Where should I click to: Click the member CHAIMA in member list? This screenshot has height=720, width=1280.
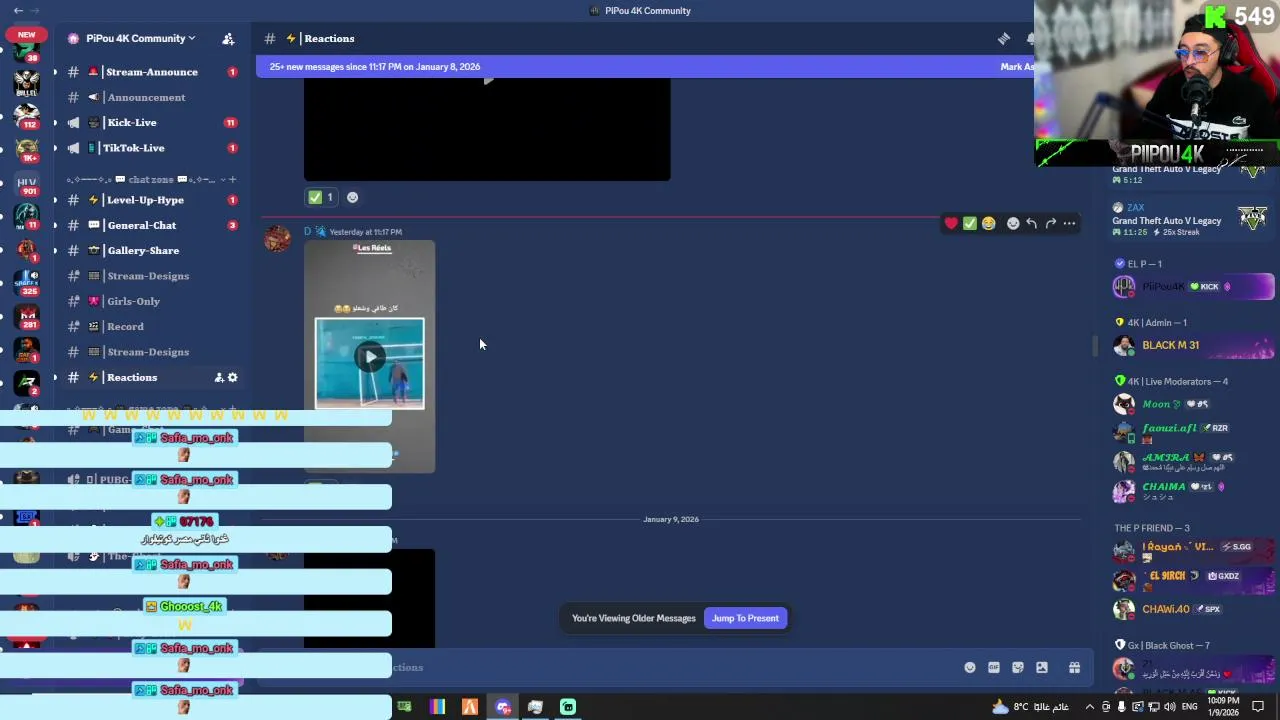click(1192, 490)
